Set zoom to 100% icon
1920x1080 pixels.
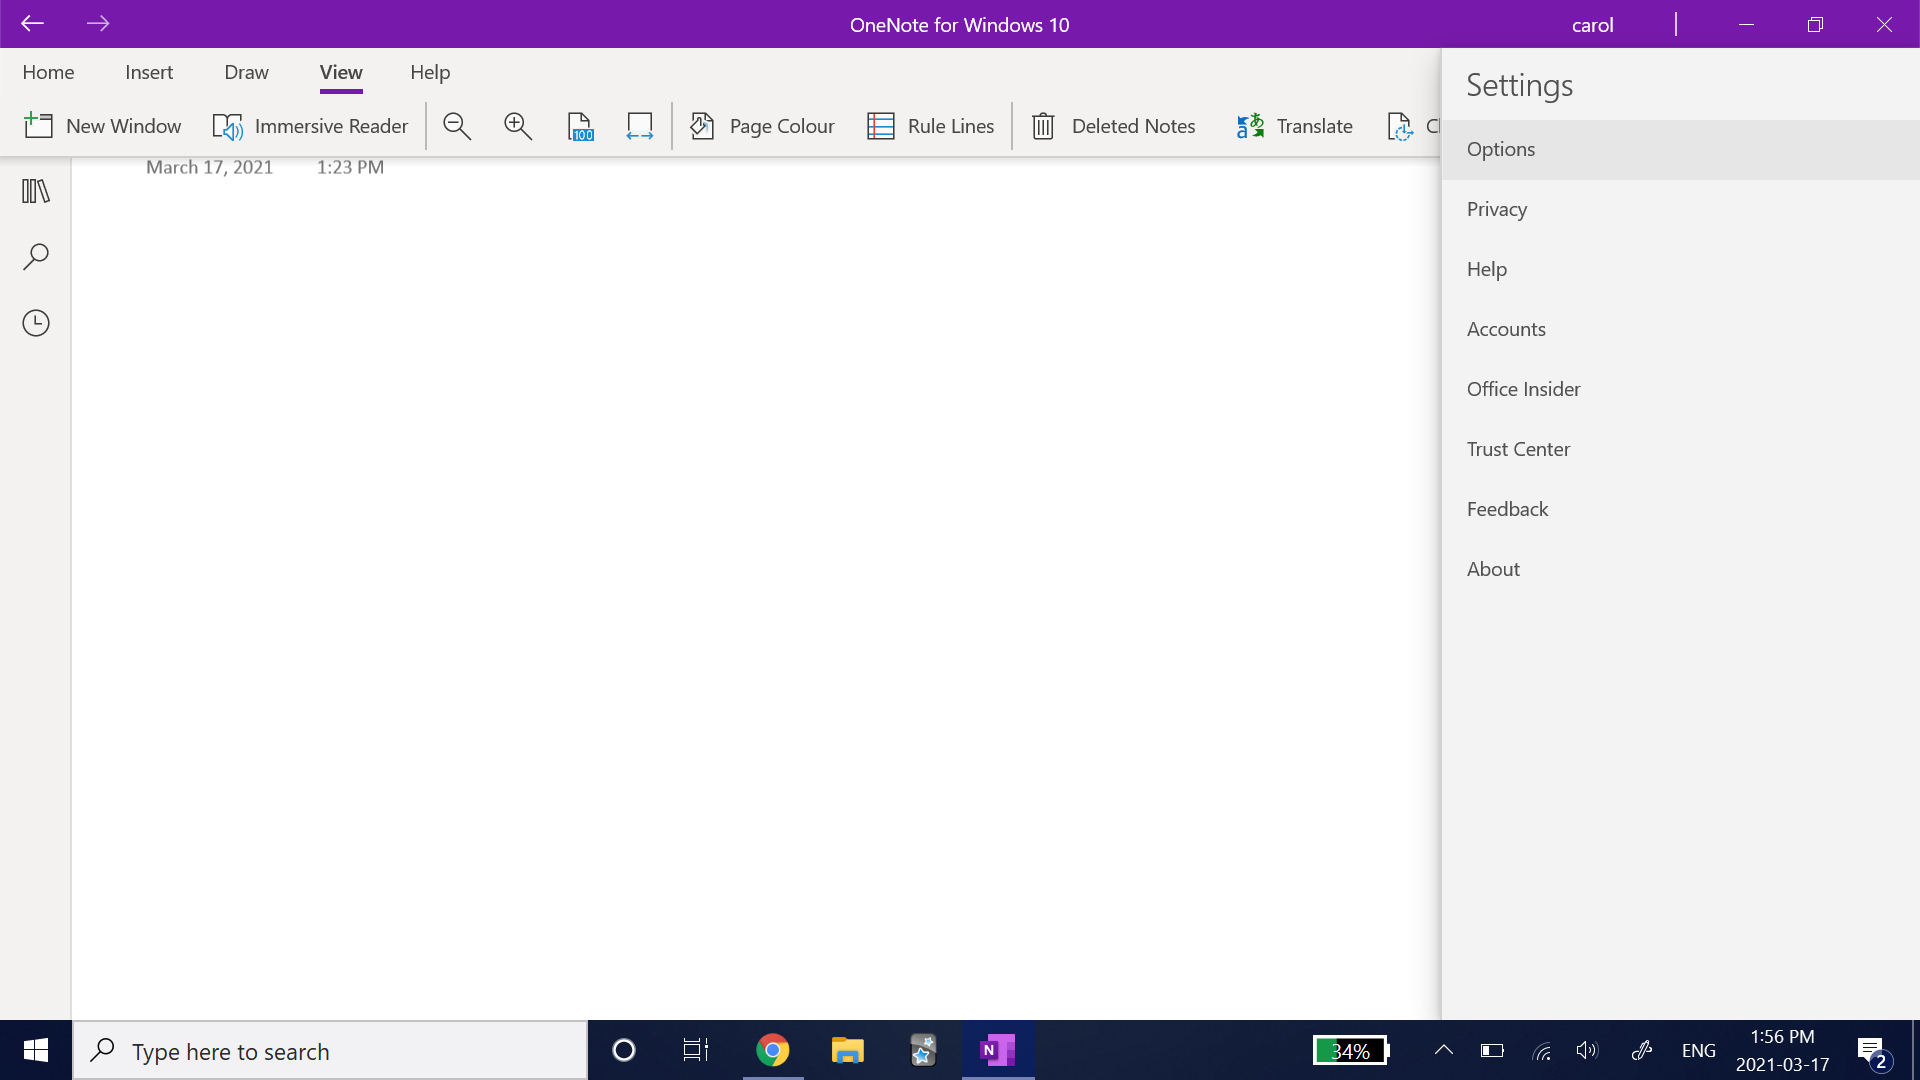580,126
